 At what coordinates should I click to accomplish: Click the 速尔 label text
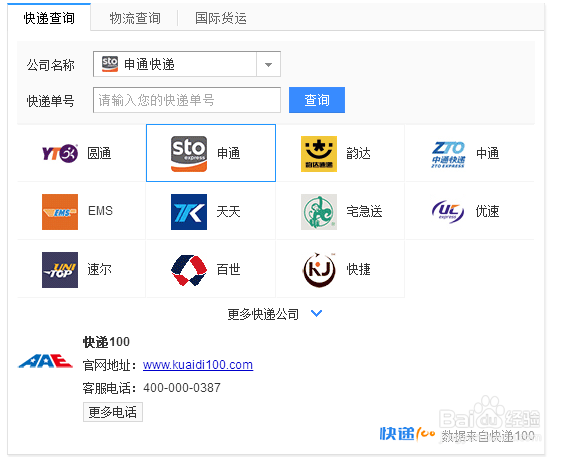coord(99,270)
